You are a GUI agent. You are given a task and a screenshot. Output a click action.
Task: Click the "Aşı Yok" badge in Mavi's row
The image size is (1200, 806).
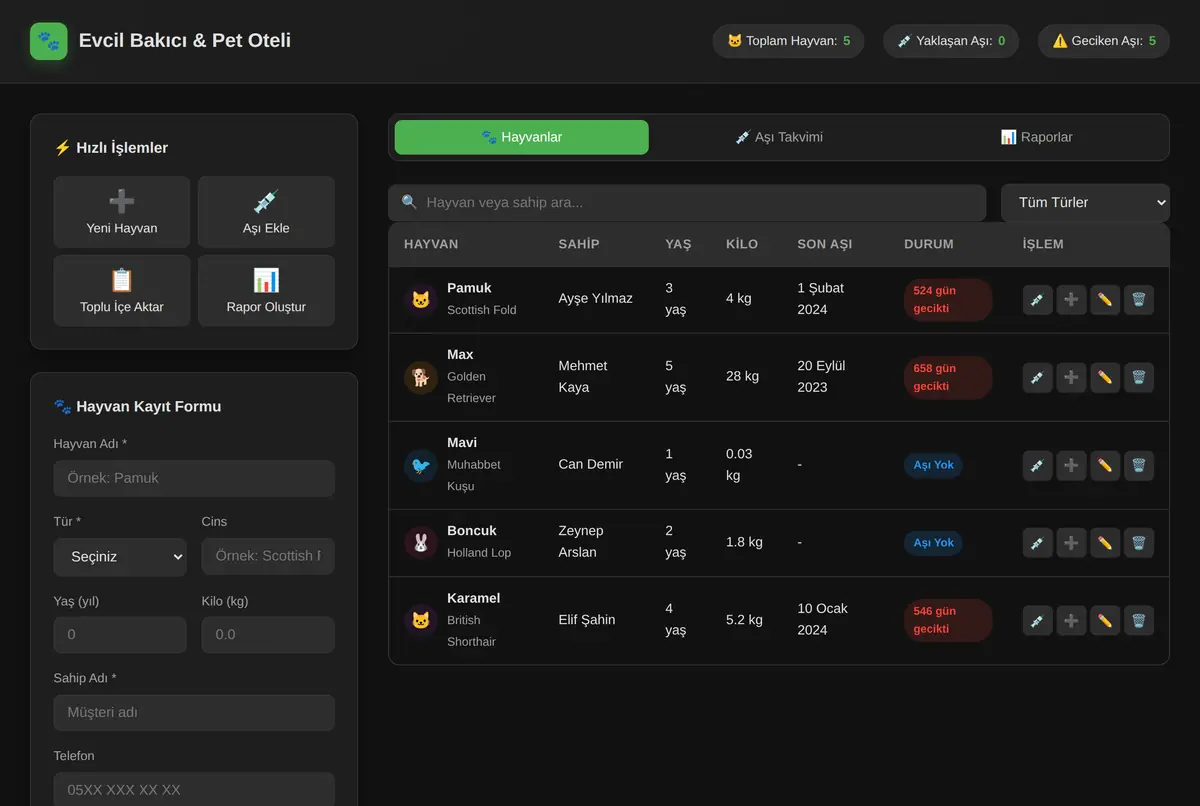click(x=934, y=465)
